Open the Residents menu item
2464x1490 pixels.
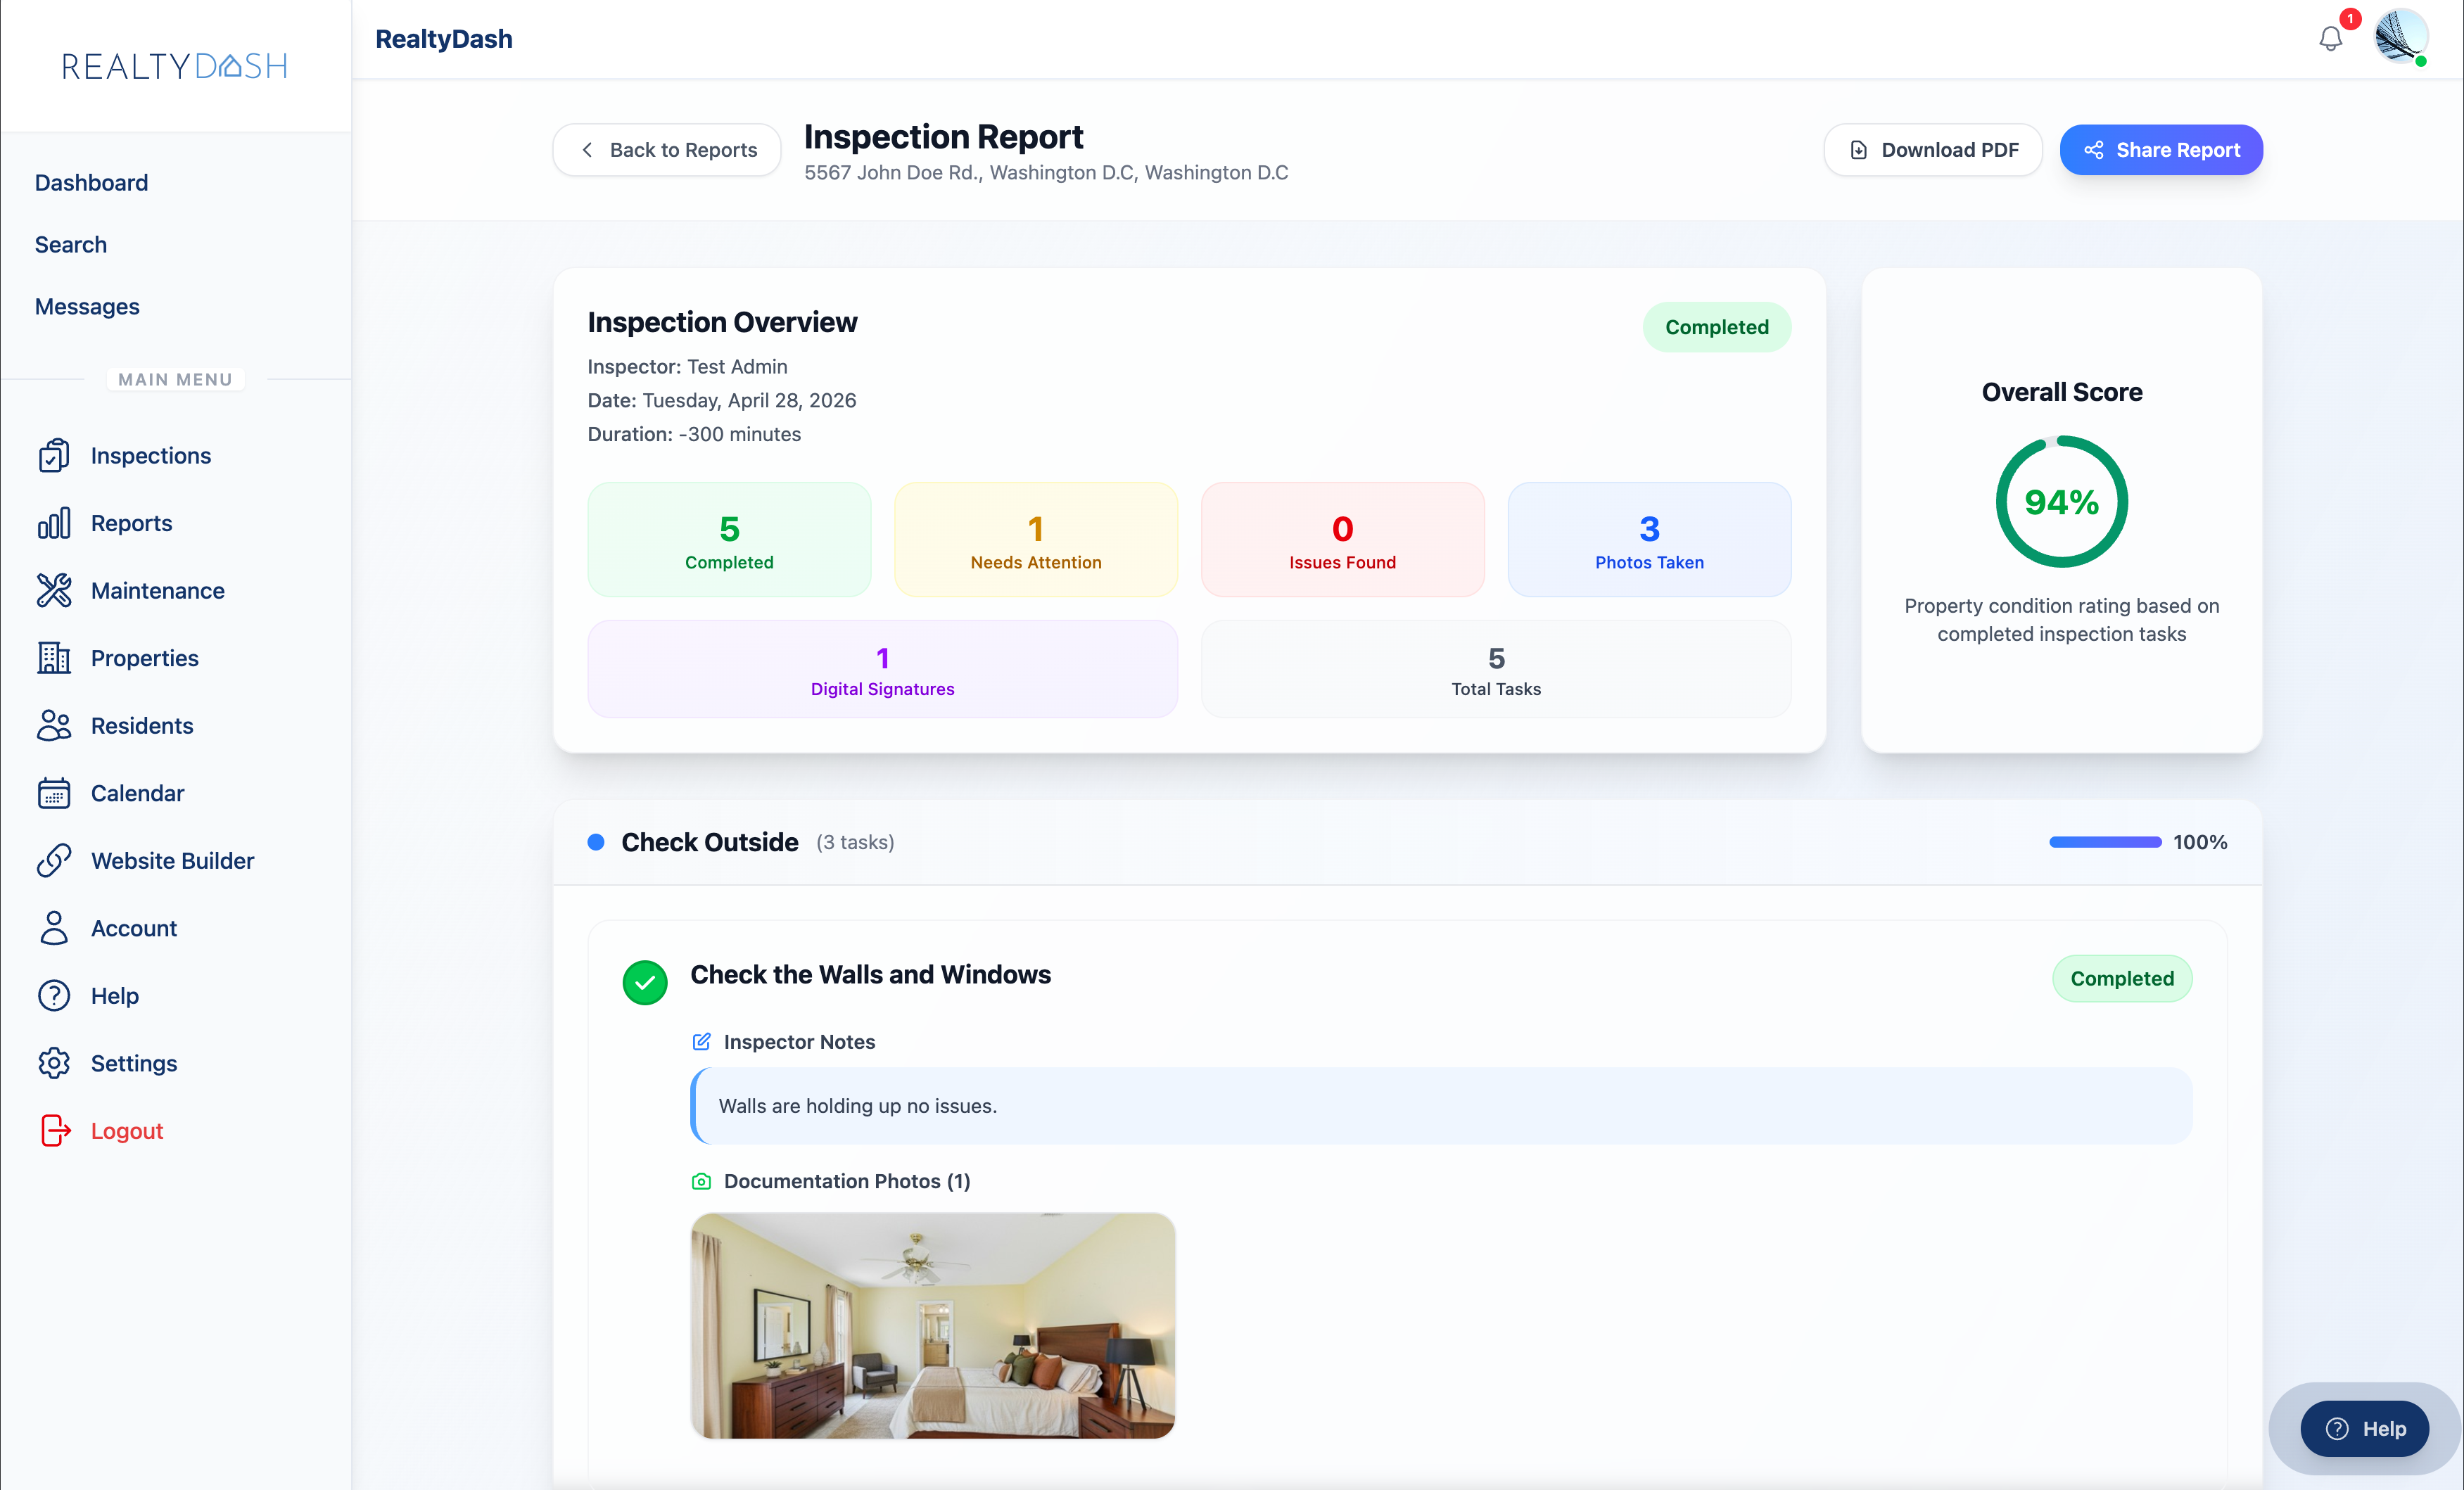click(142, 726)
